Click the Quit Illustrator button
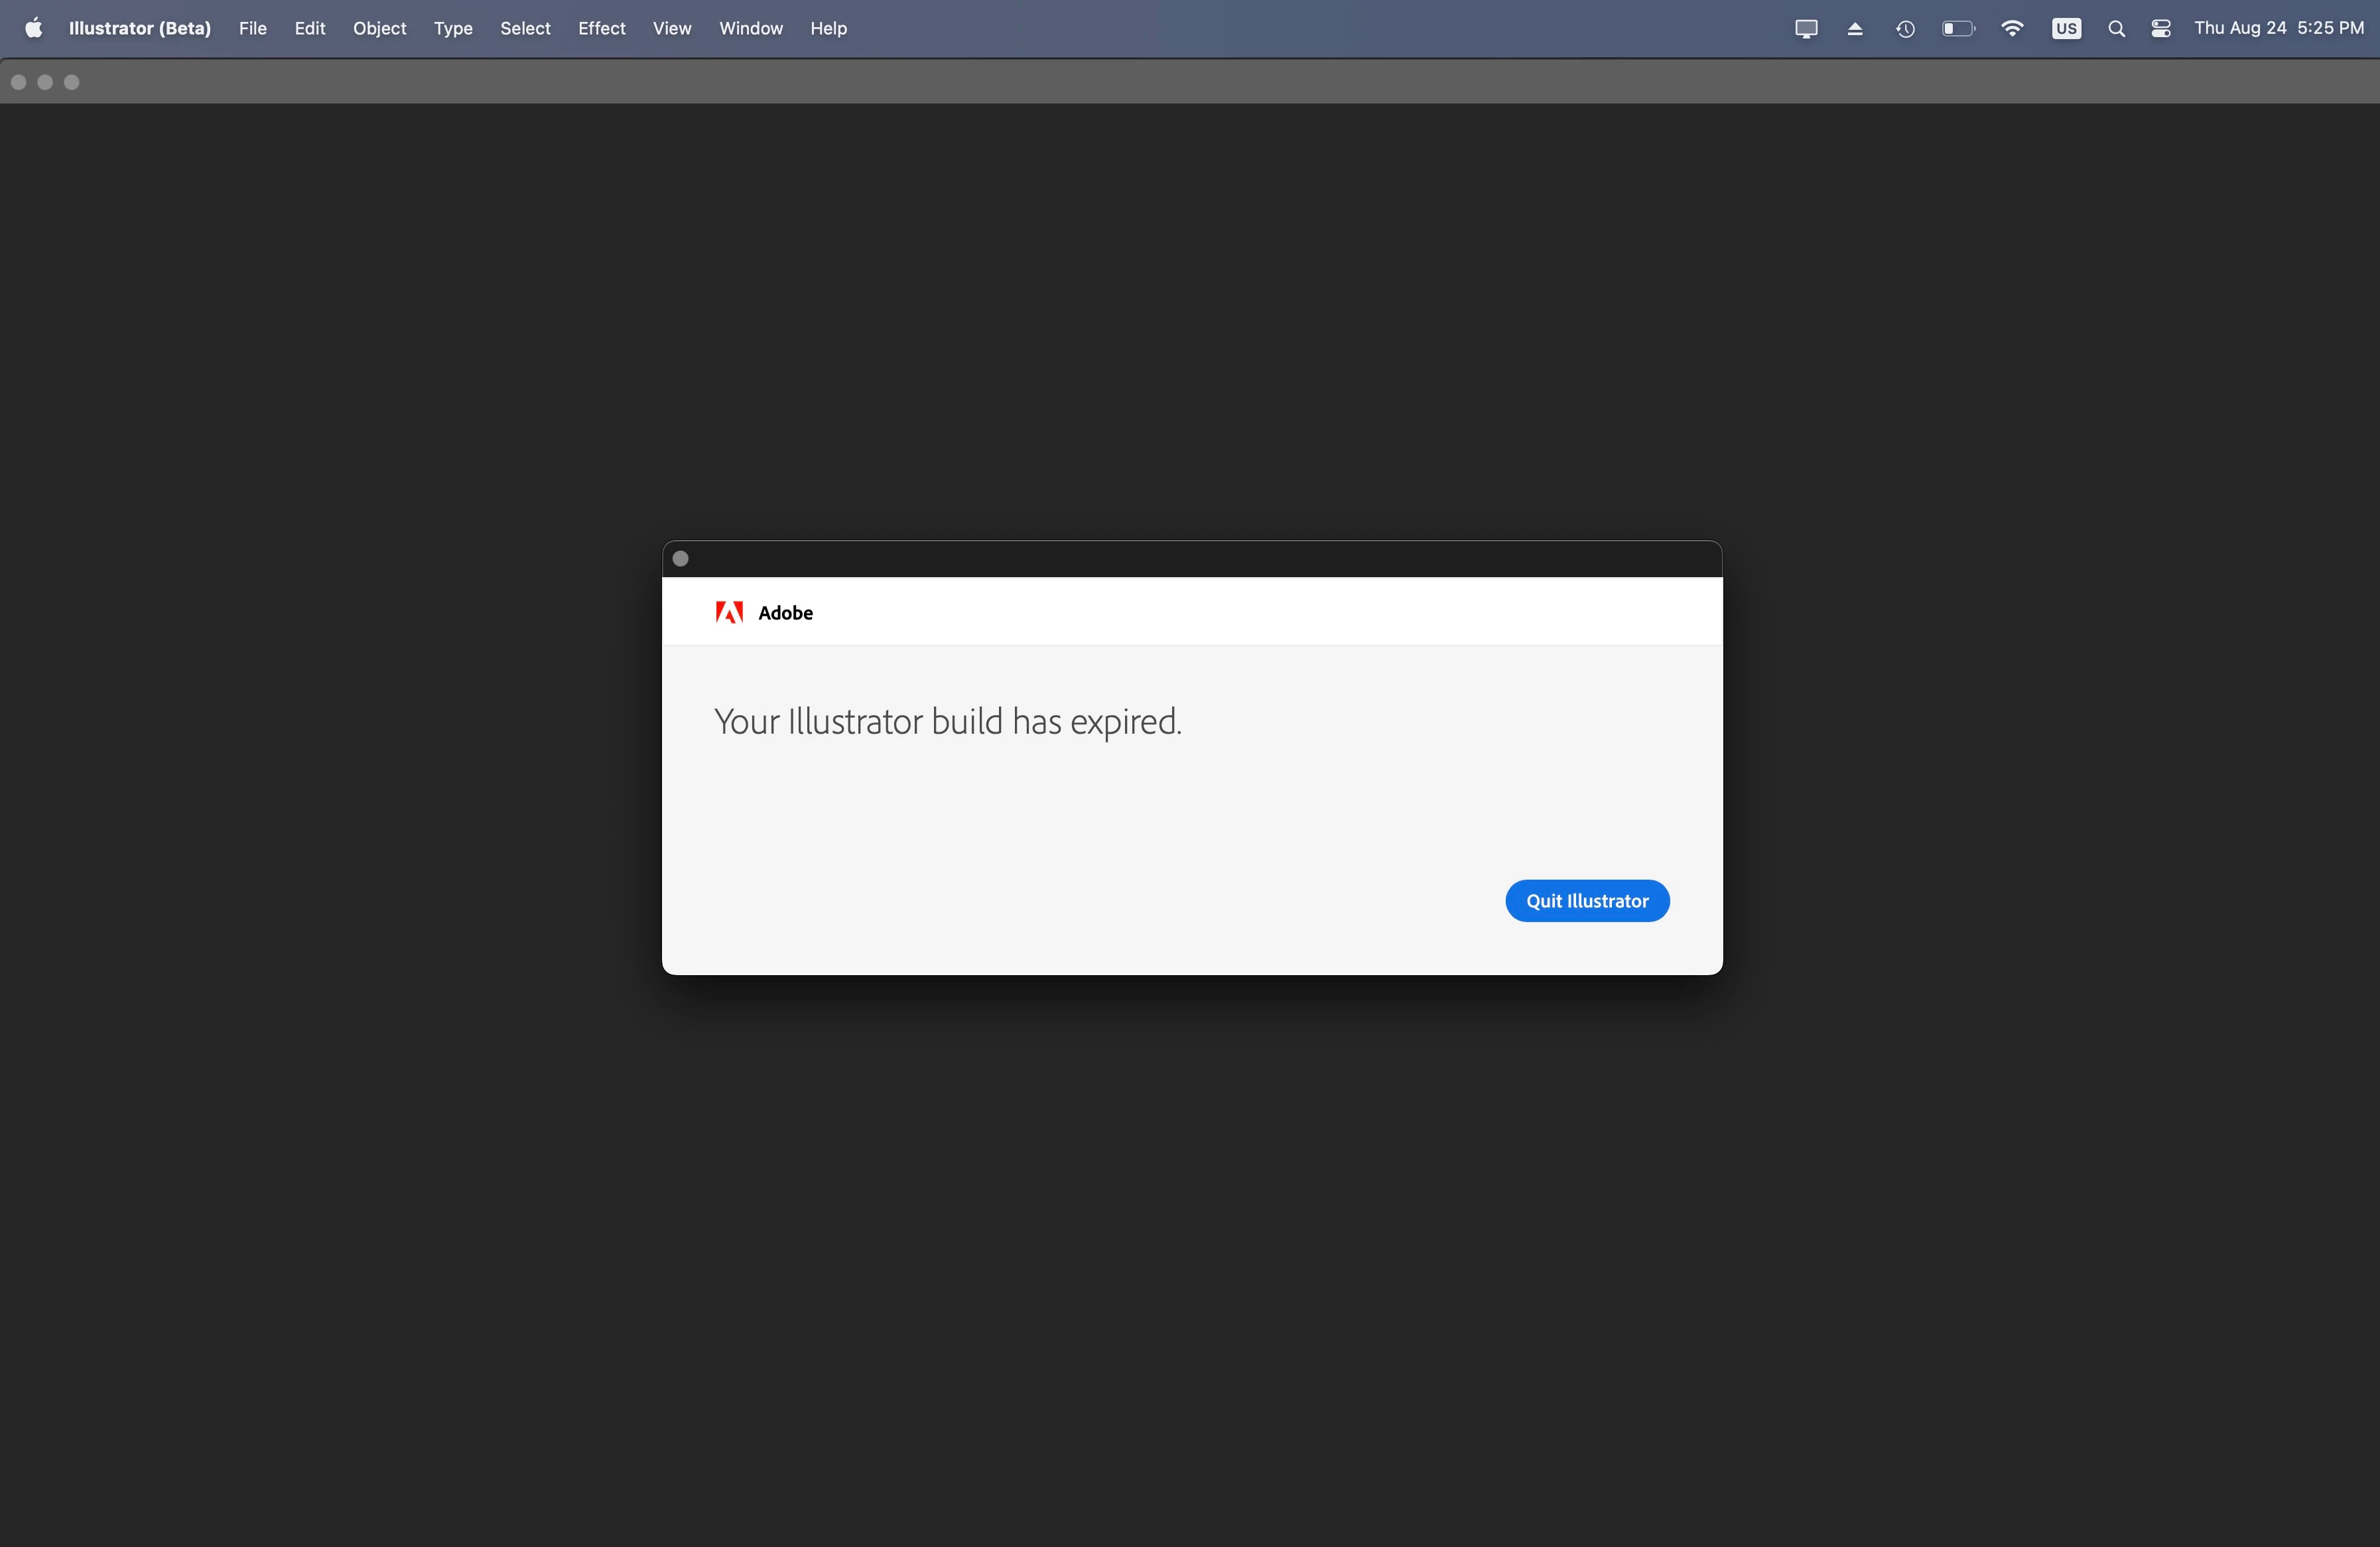The width and height of the screenshot is (2380, 1547). [1587, 901]
